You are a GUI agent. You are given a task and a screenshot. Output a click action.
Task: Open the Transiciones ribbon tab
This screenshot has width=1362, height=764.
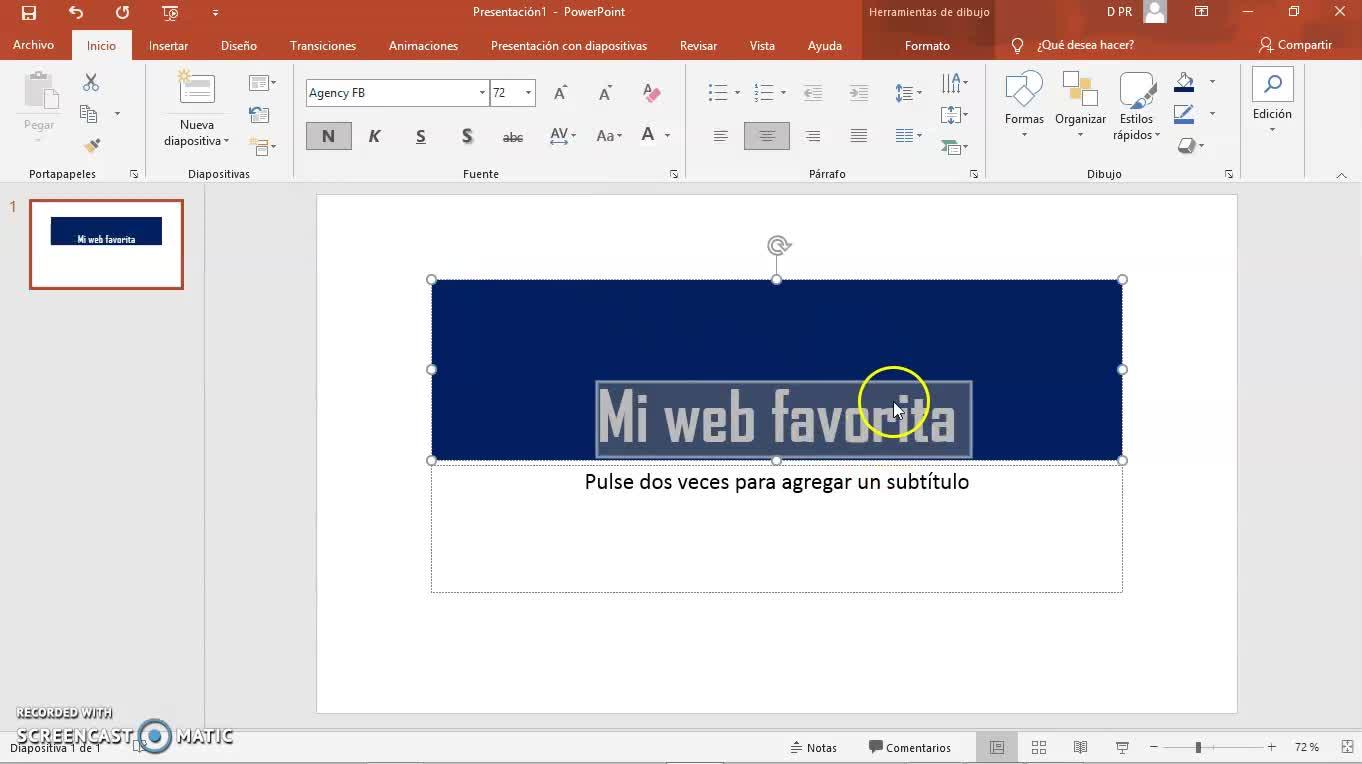(322, 45)
